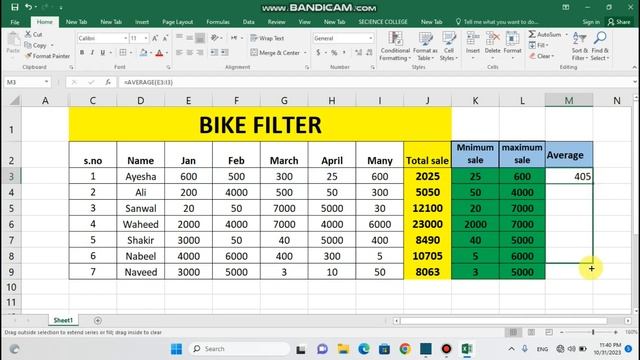Switch to Page Layout view in status bar
Viewport: 640px width, 360px height.
pyautogui.click(x=531, y=332)
